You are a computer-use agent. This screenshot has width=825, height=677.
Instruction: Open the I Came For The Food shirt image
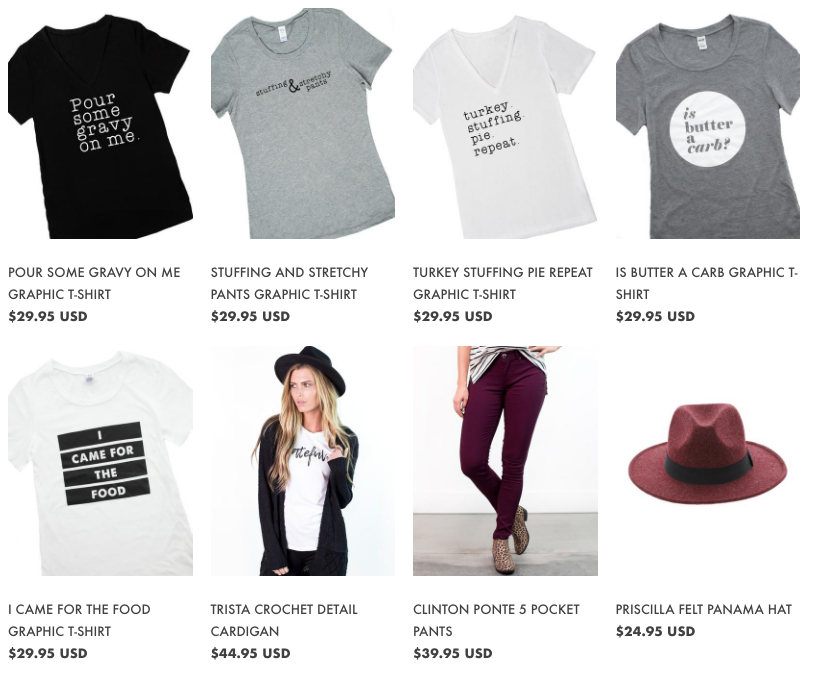(100, 461)
